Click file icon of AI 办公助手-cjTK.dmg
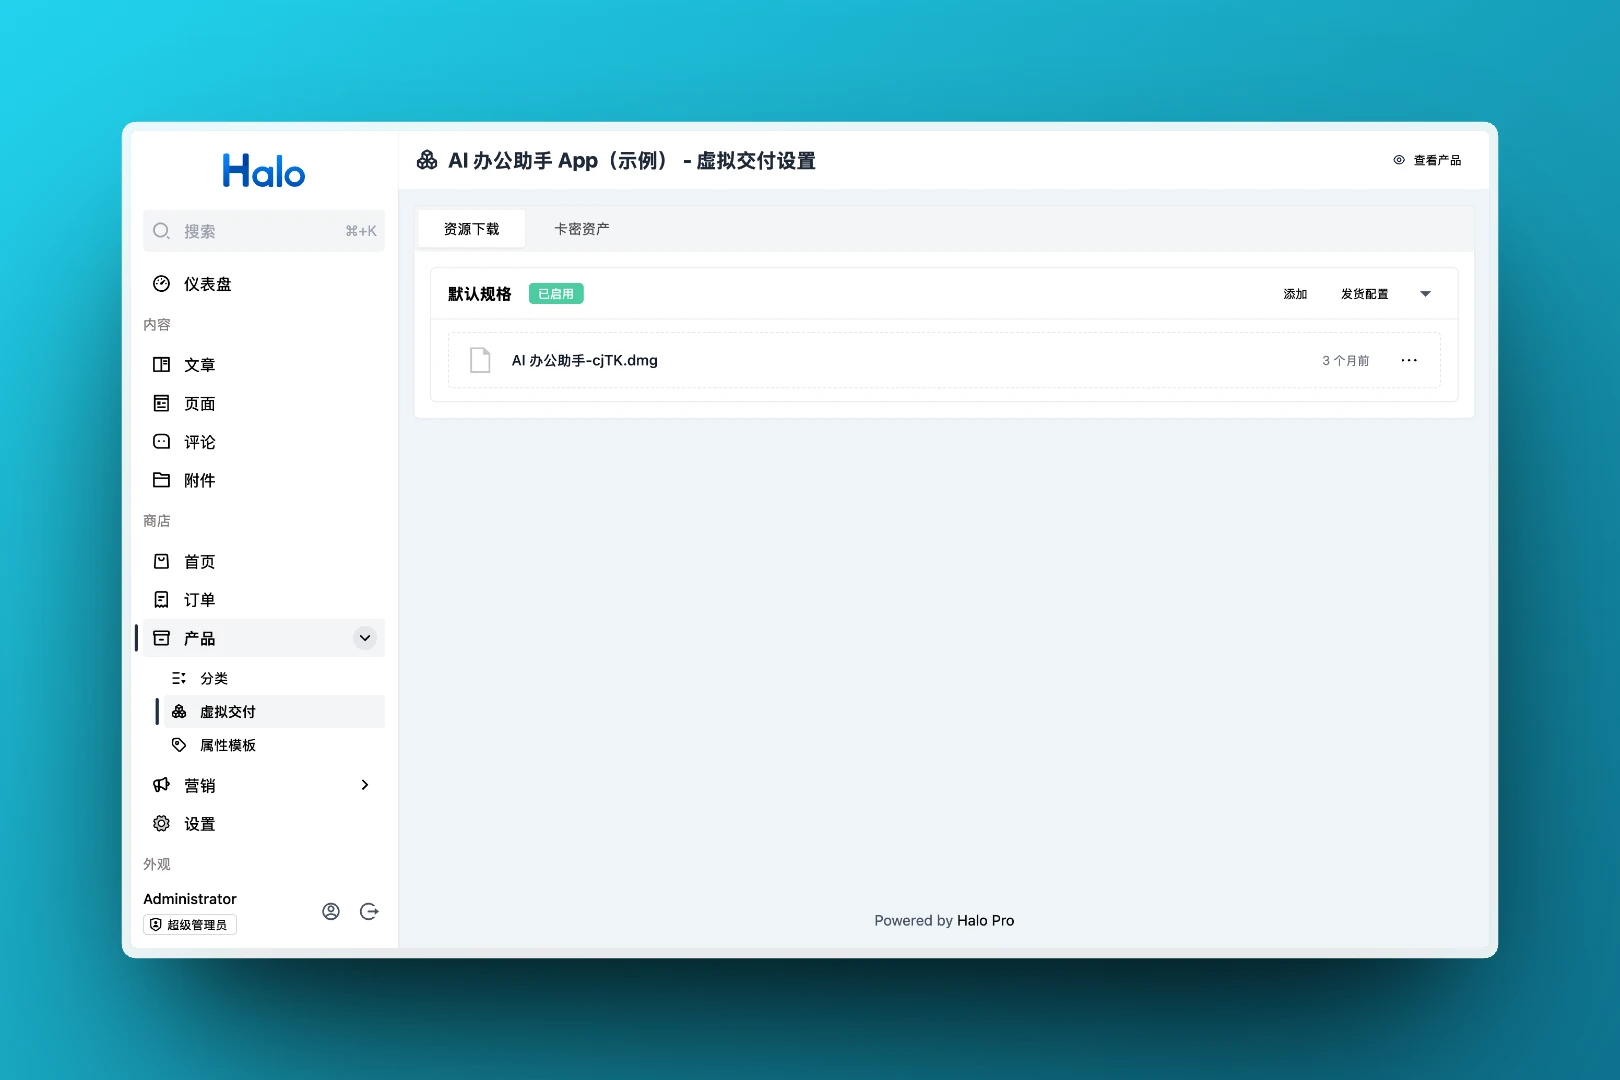The width and height of the screenshot is (1620, 1080). coord(480,360)
